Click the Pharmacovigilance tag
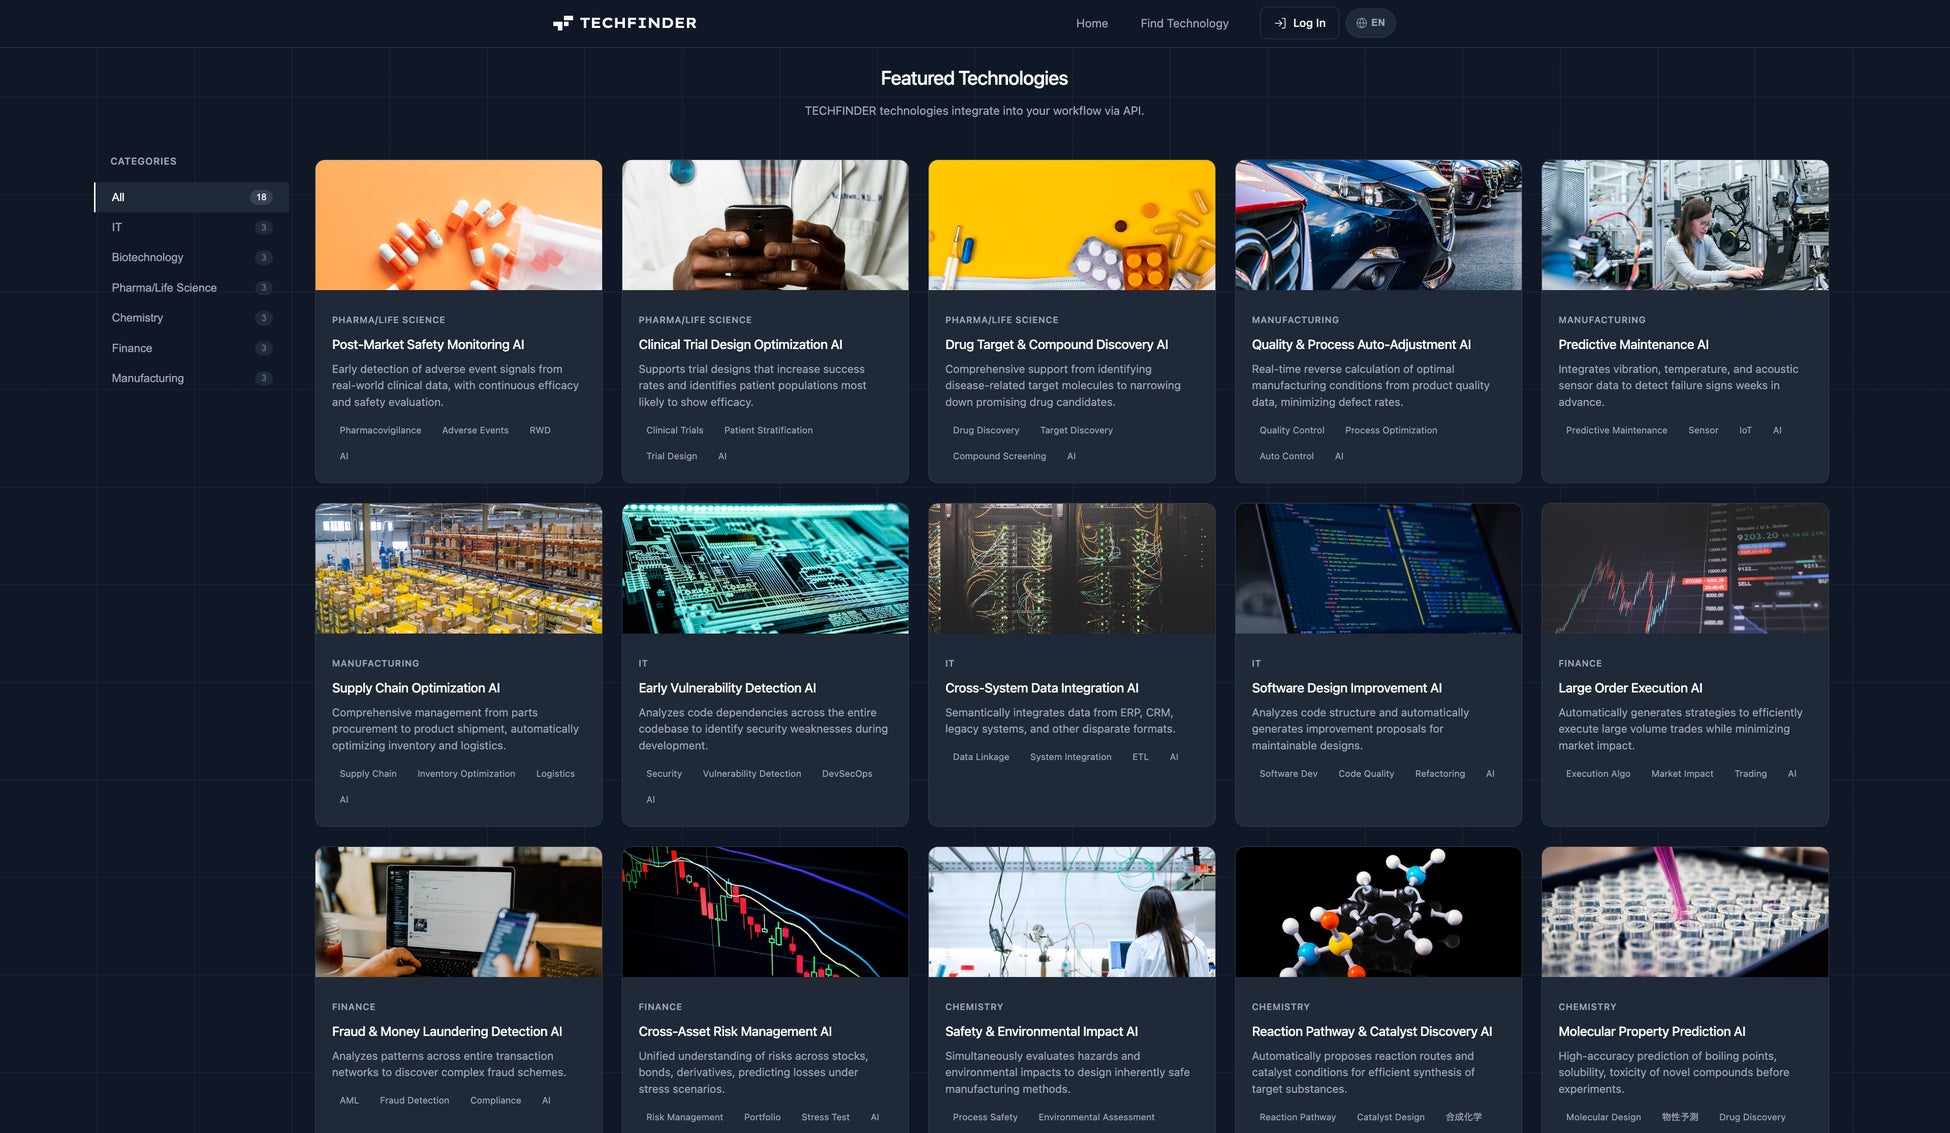This screenshot has width=1950, height=1133. [380, 430]
